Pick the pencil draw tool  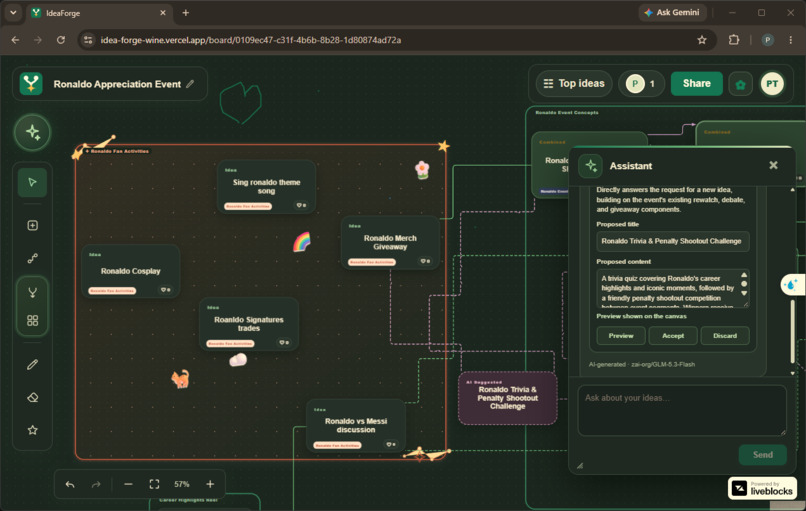coord(32,364)
